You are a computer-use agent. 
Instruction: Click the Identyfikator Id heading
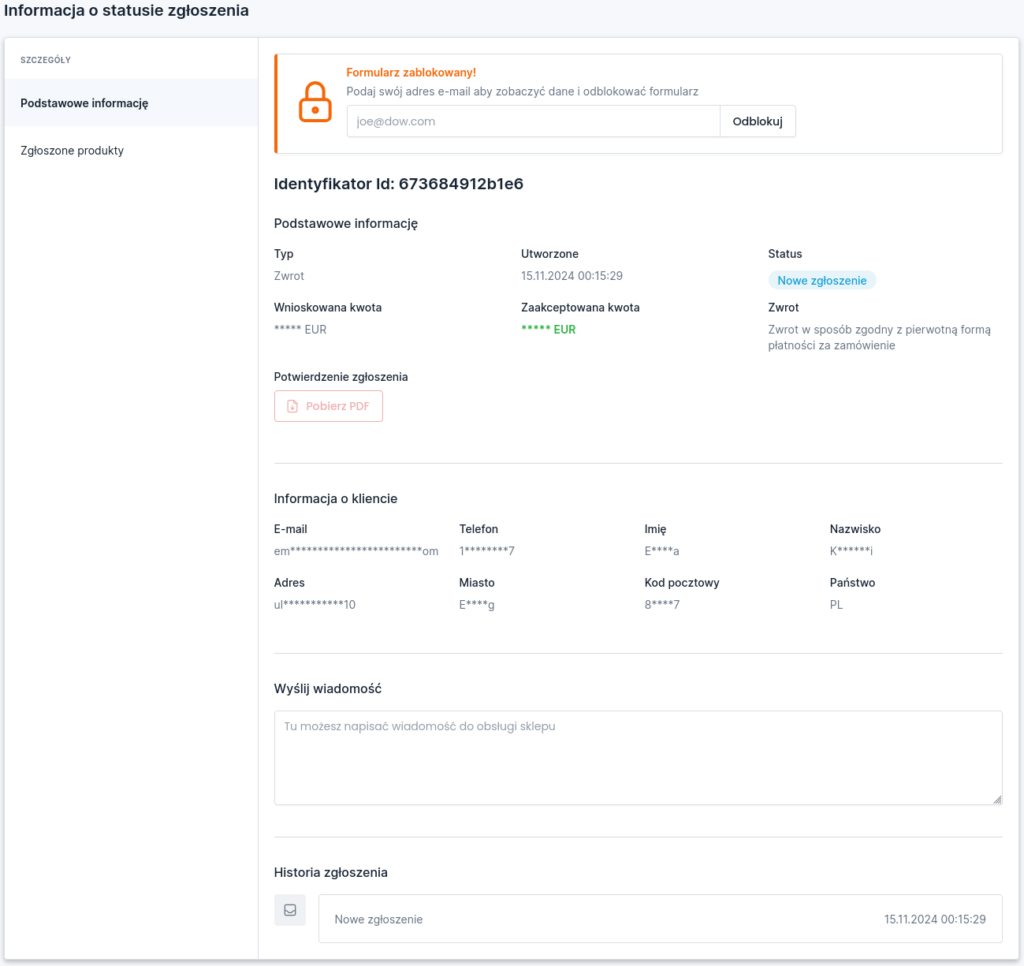pyautogui.click(x=398, y=184)
